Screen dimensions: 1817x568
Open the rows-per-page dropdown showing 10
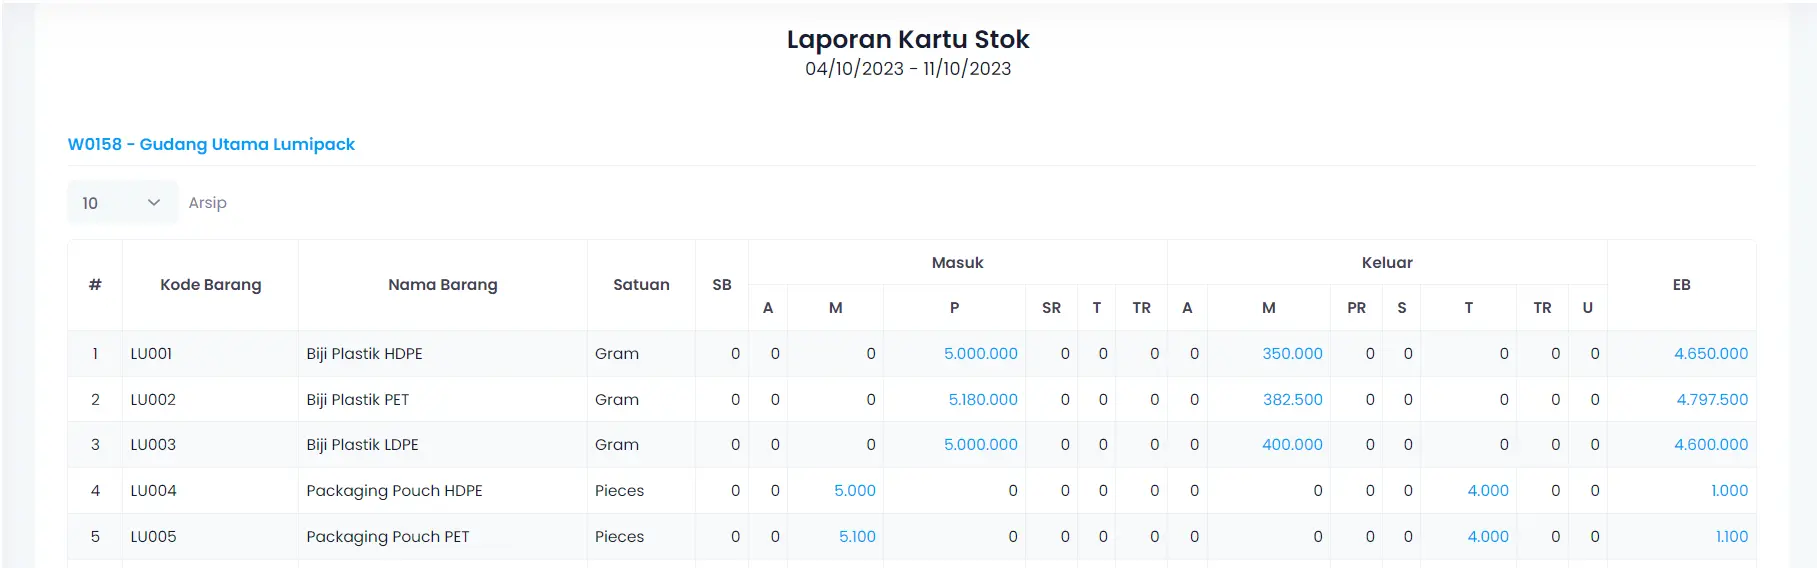122,203
